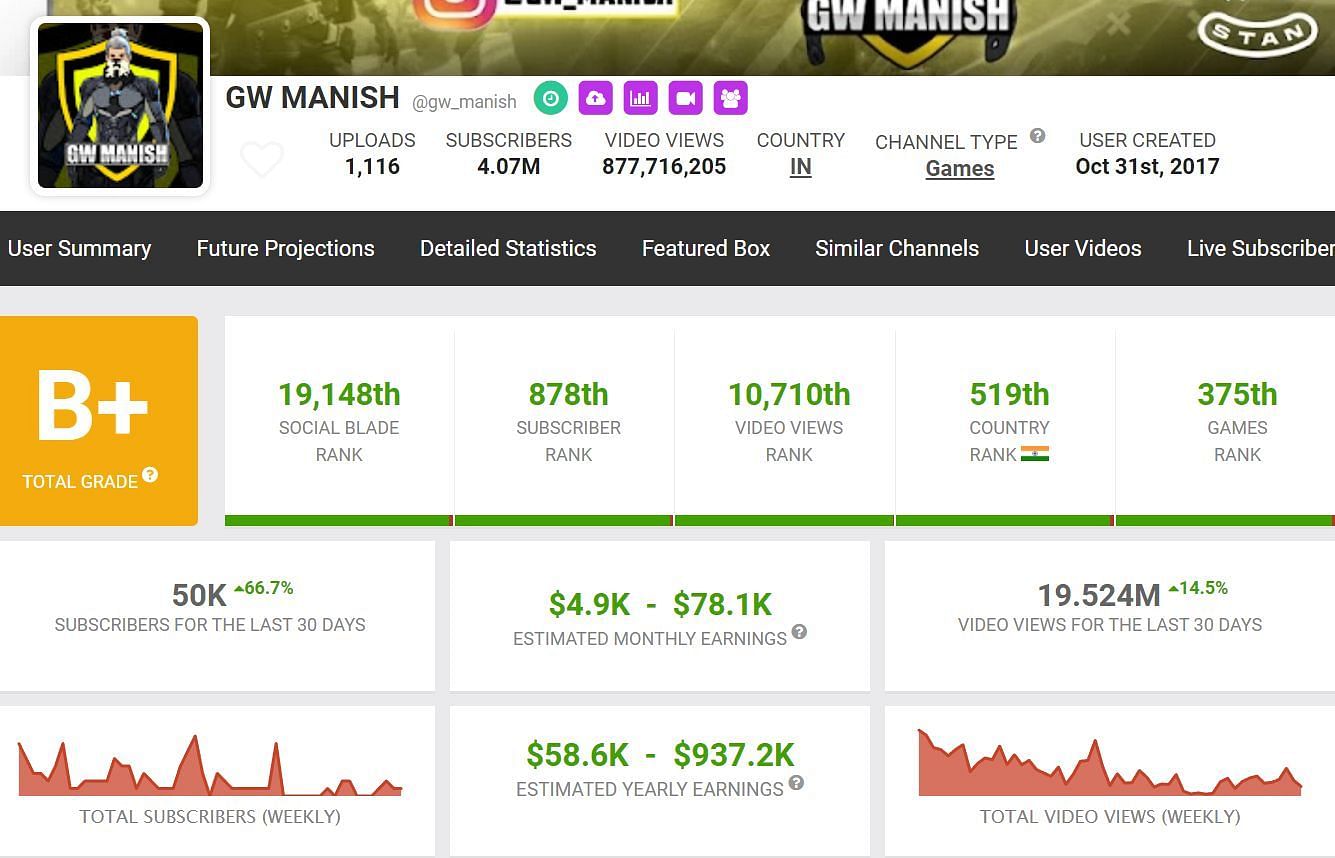Click the purple video camera icon
Viewport: 1335px width, 858px height.
[x=686, y=98]
